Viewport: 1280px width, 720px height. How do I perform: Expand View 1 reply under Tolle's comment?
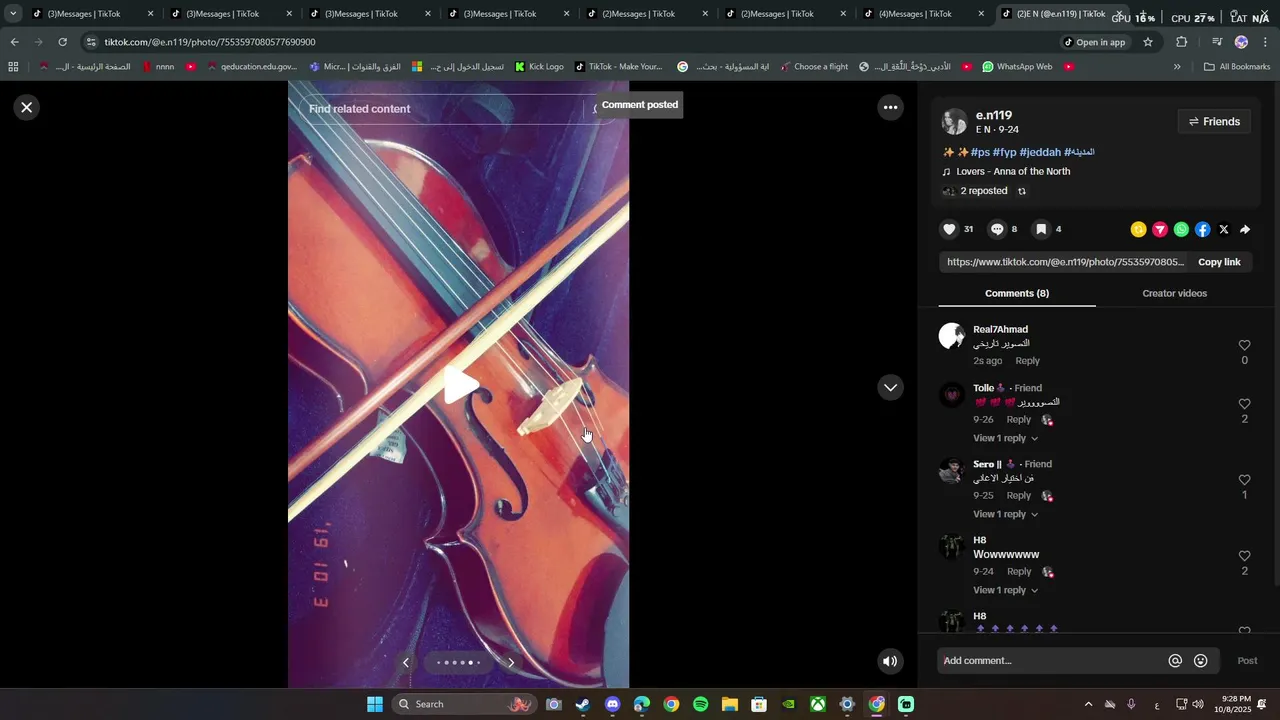coord(1005,439)
